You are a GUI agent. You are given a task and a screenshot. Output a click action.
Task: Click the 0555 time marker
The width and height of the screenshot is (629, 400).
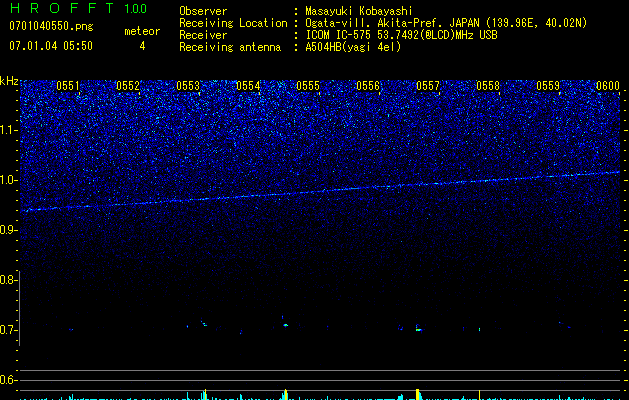pos(308,86)
